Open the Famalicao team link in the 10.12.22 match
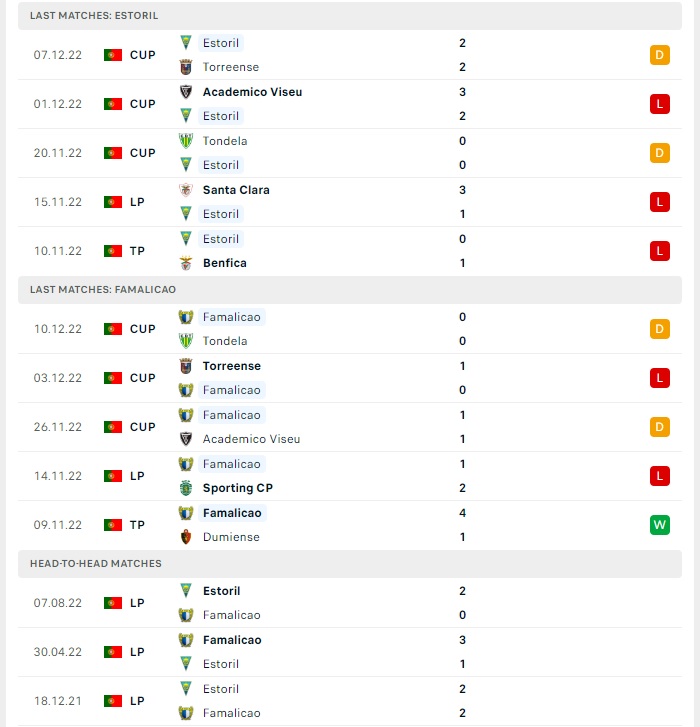The width and height of the screenshot is (700, 727). click(x=231, y=317)
